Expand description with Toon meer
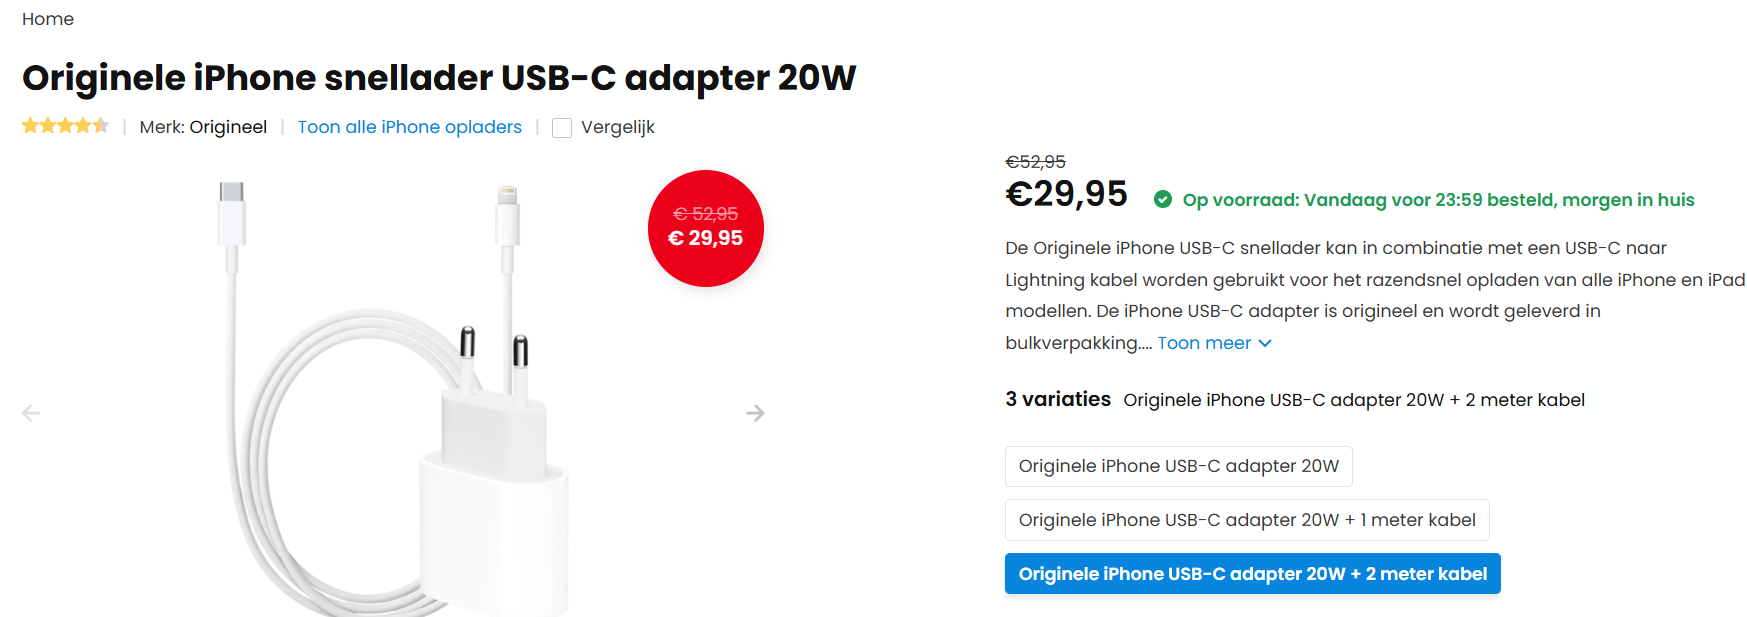This screenshot has width=1747, height=617. pos(1214,343)
